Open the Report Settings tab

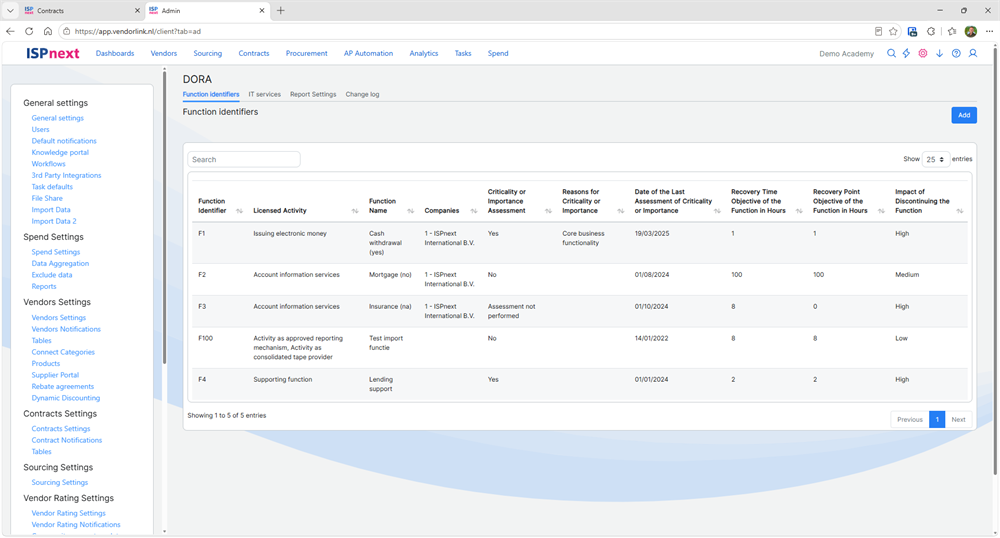point(313,94)
